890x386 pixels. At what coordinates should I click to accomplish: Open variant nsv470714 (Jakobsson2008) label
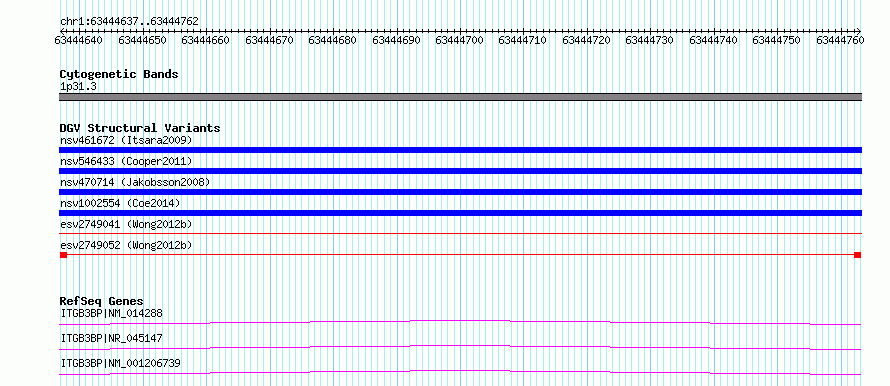click(135, 182)
